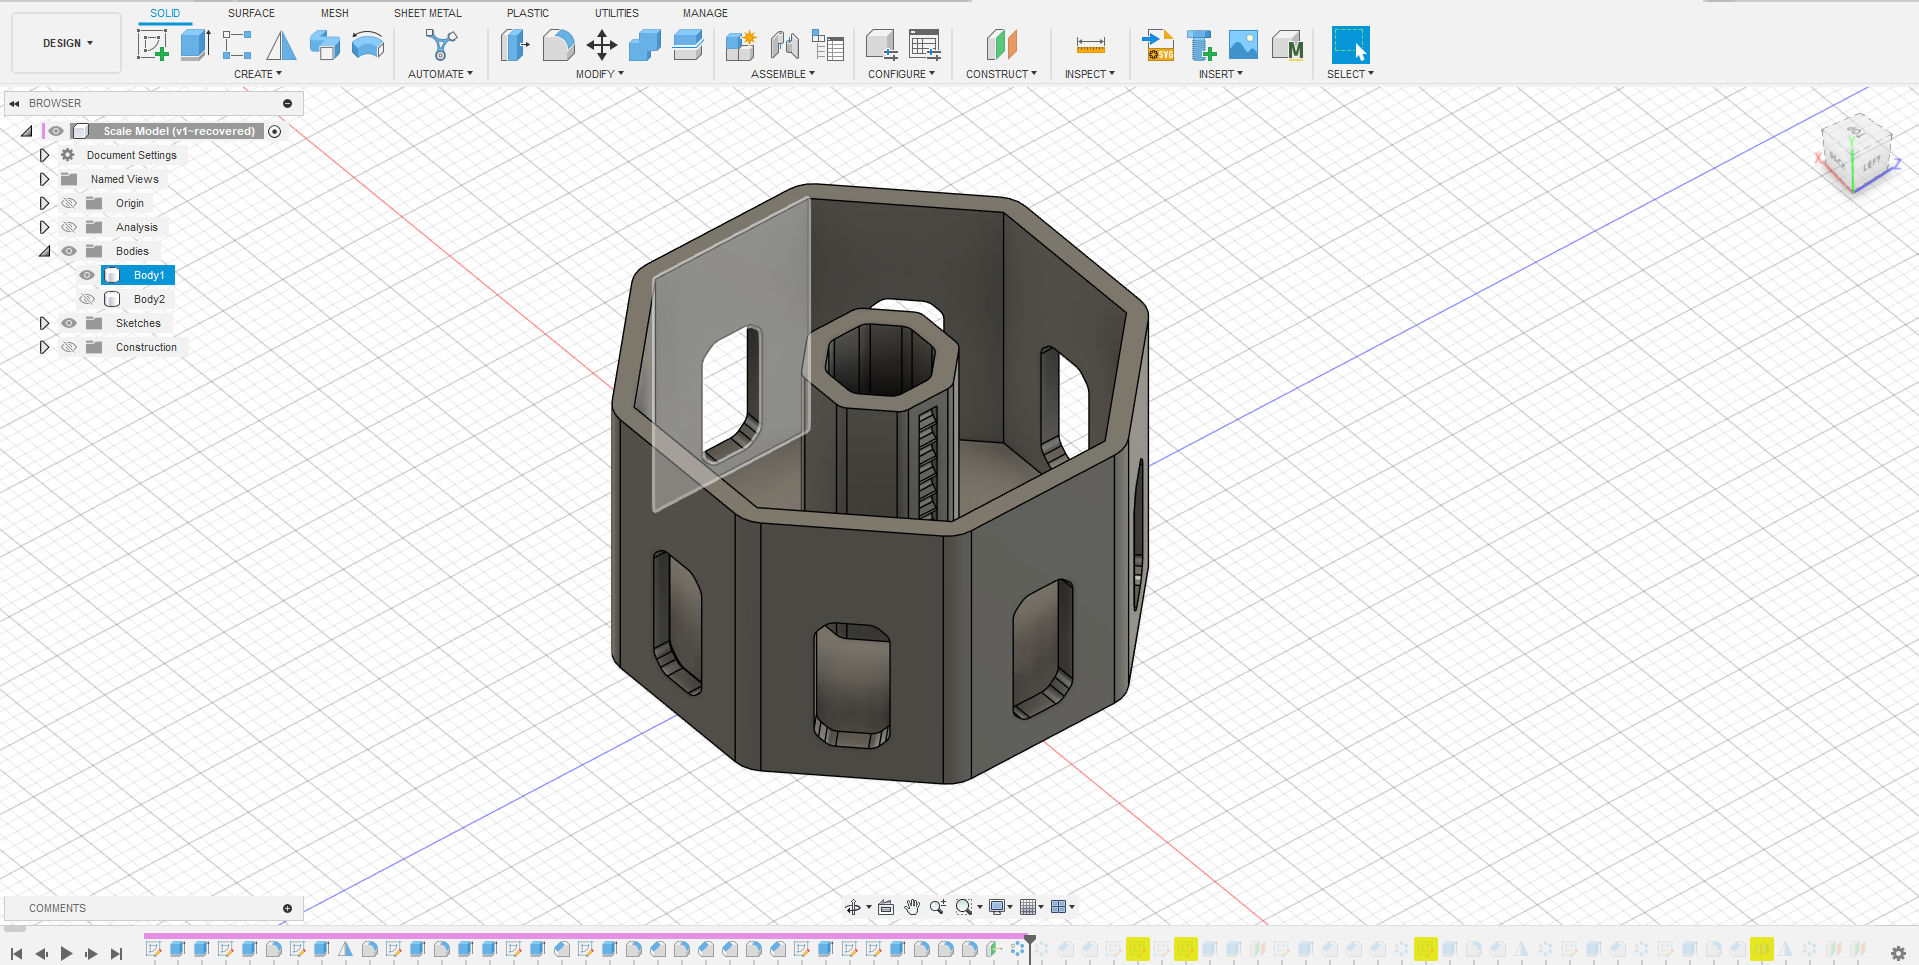Open the DESIGN workspace dropdown
1919x965 pixels.
[67, 43]
